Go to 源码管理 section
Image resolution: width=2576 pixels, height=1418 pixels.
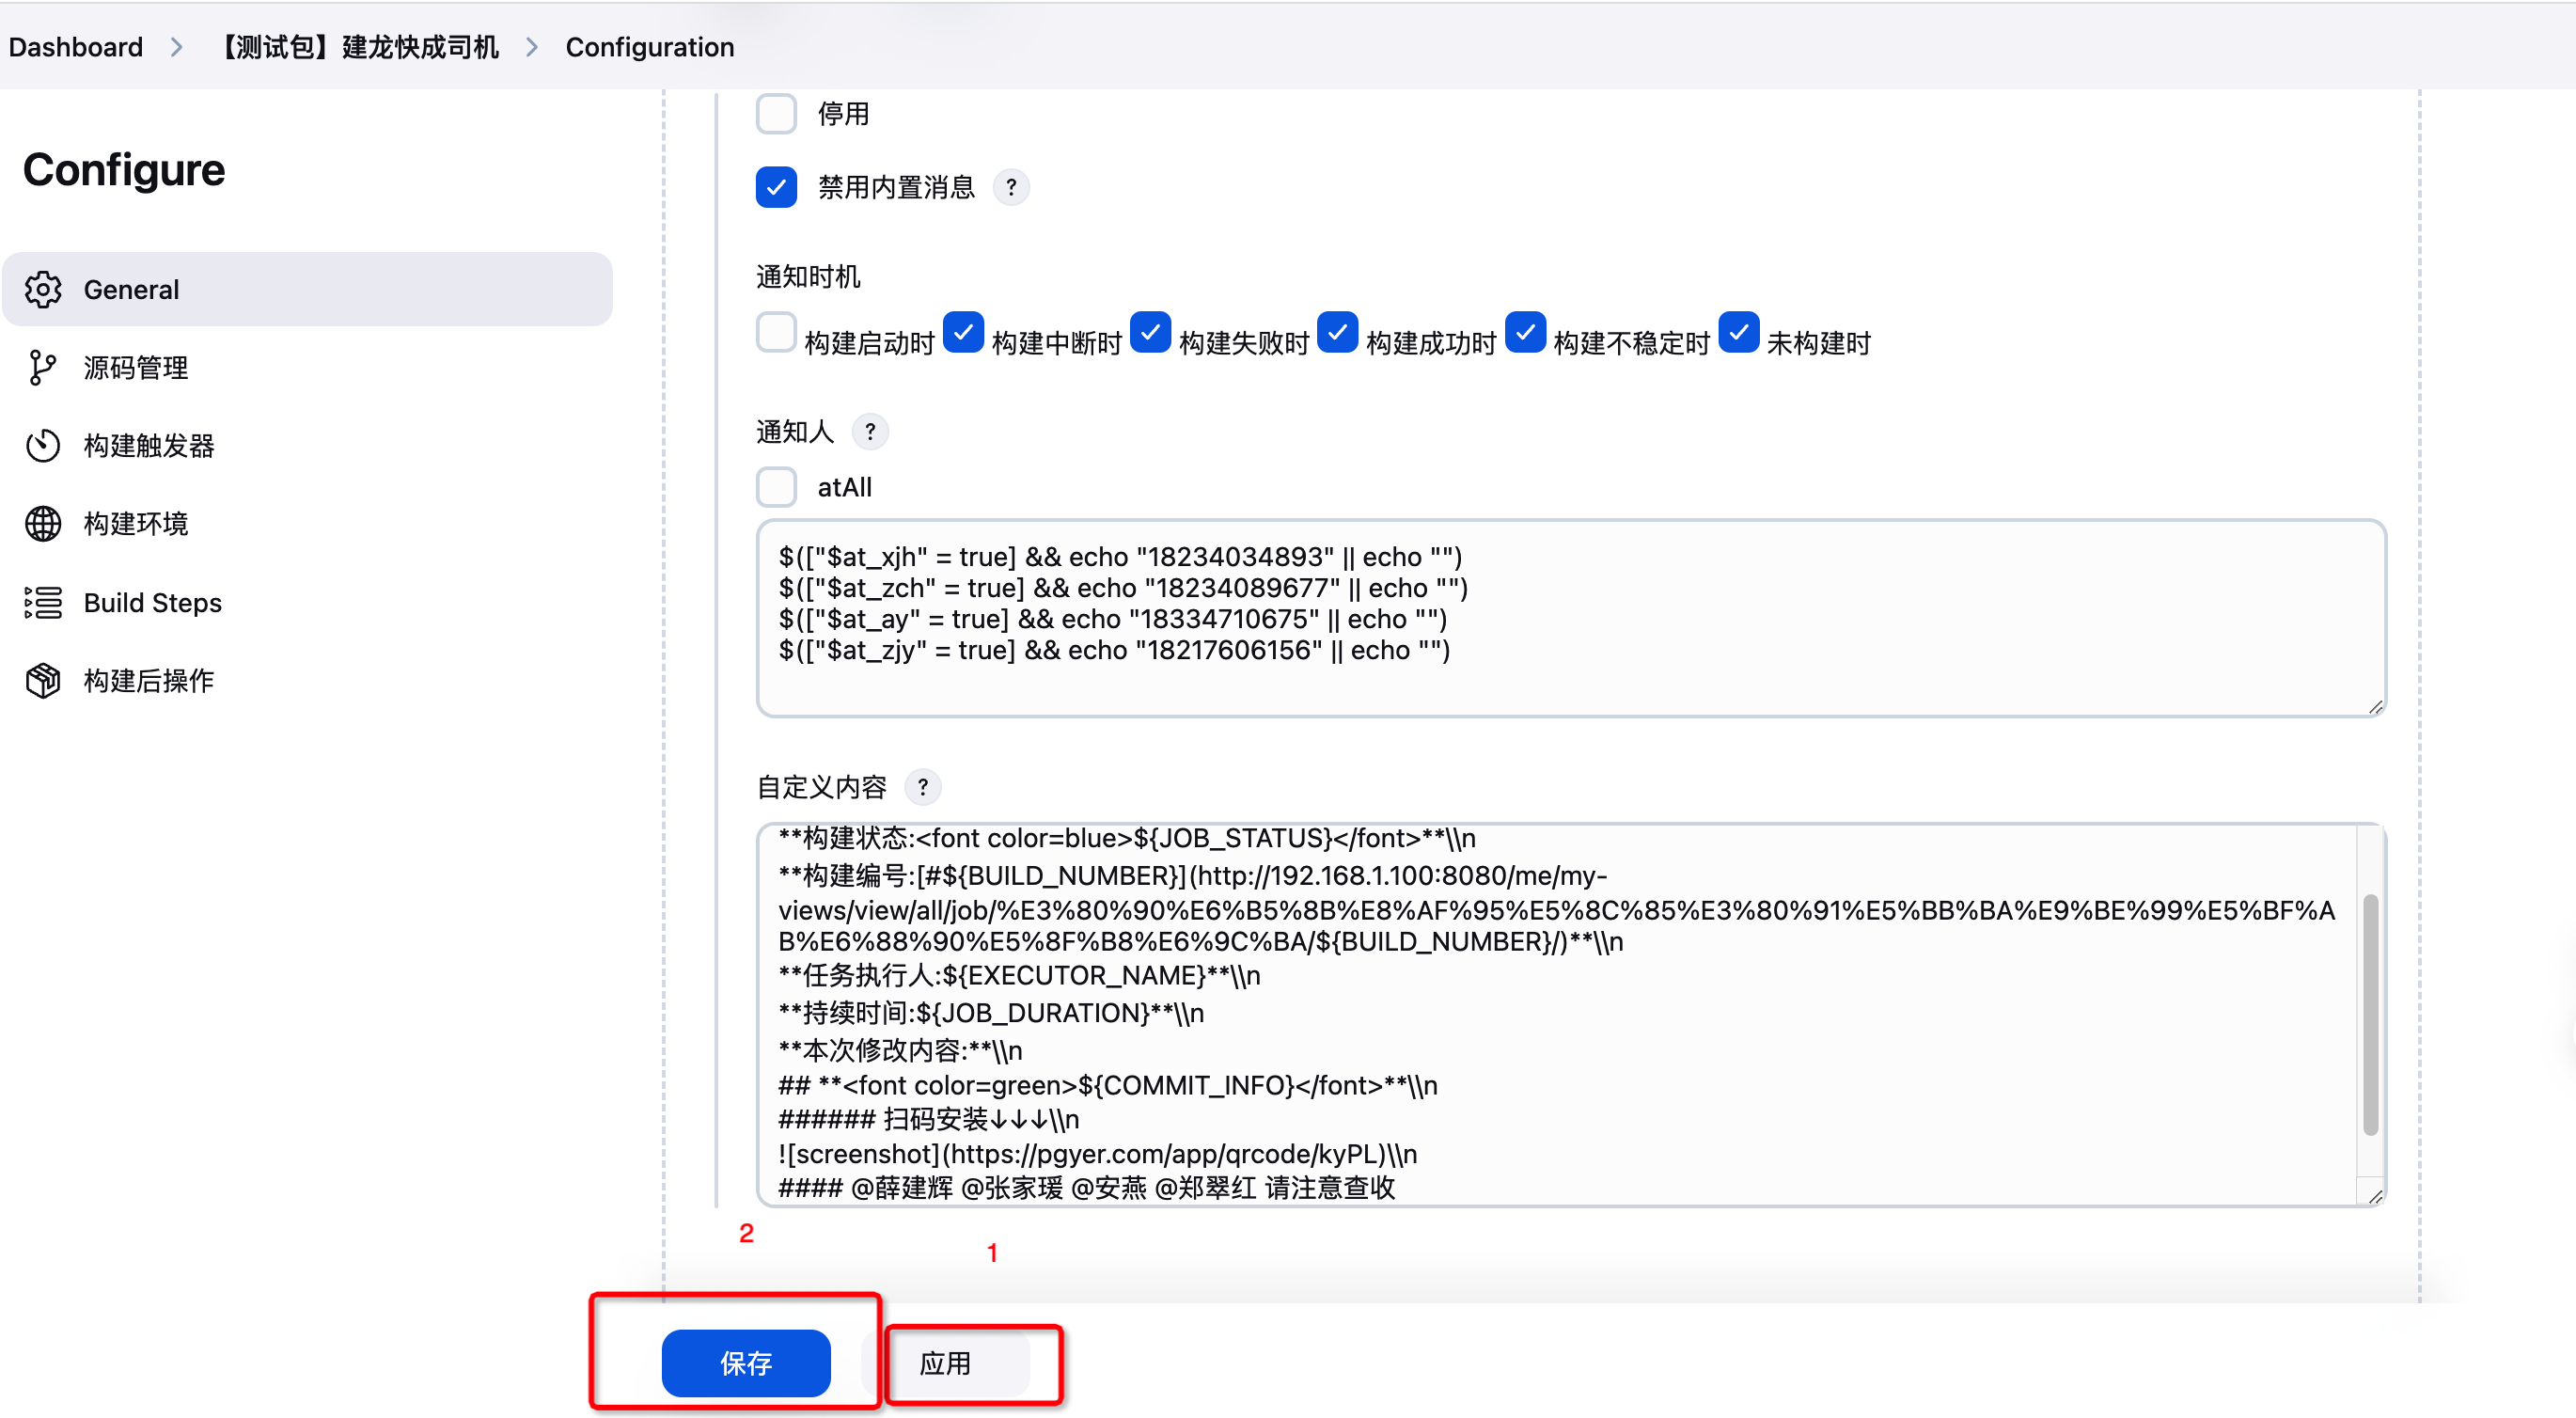click(x=307, y=368)
